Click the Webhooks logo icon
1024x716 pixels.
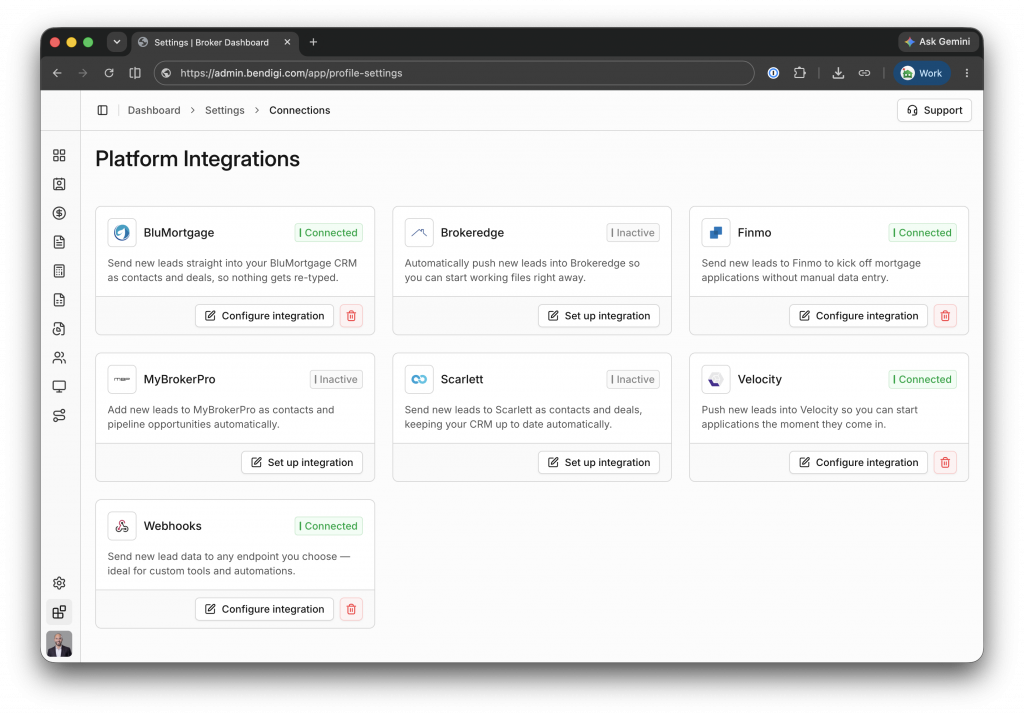coord(122,526)
